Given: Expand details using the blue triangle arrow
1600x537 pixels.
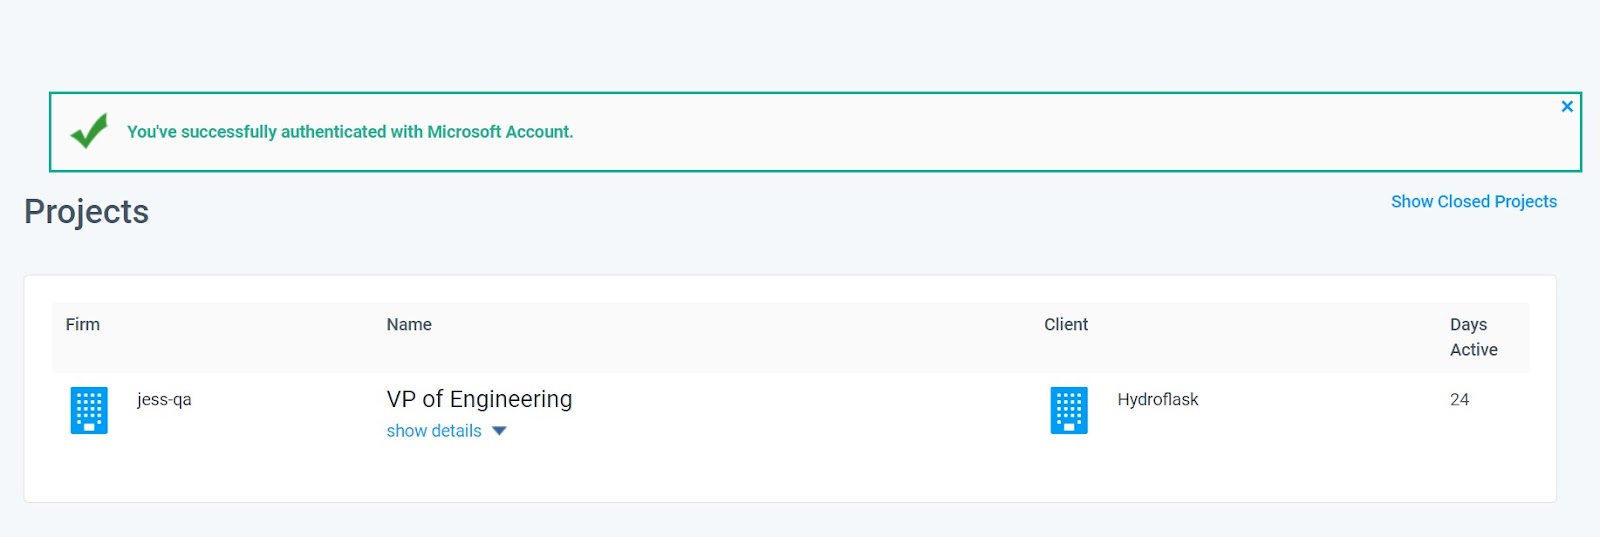Looking at the screenshot, I should [x=499, y=431].
